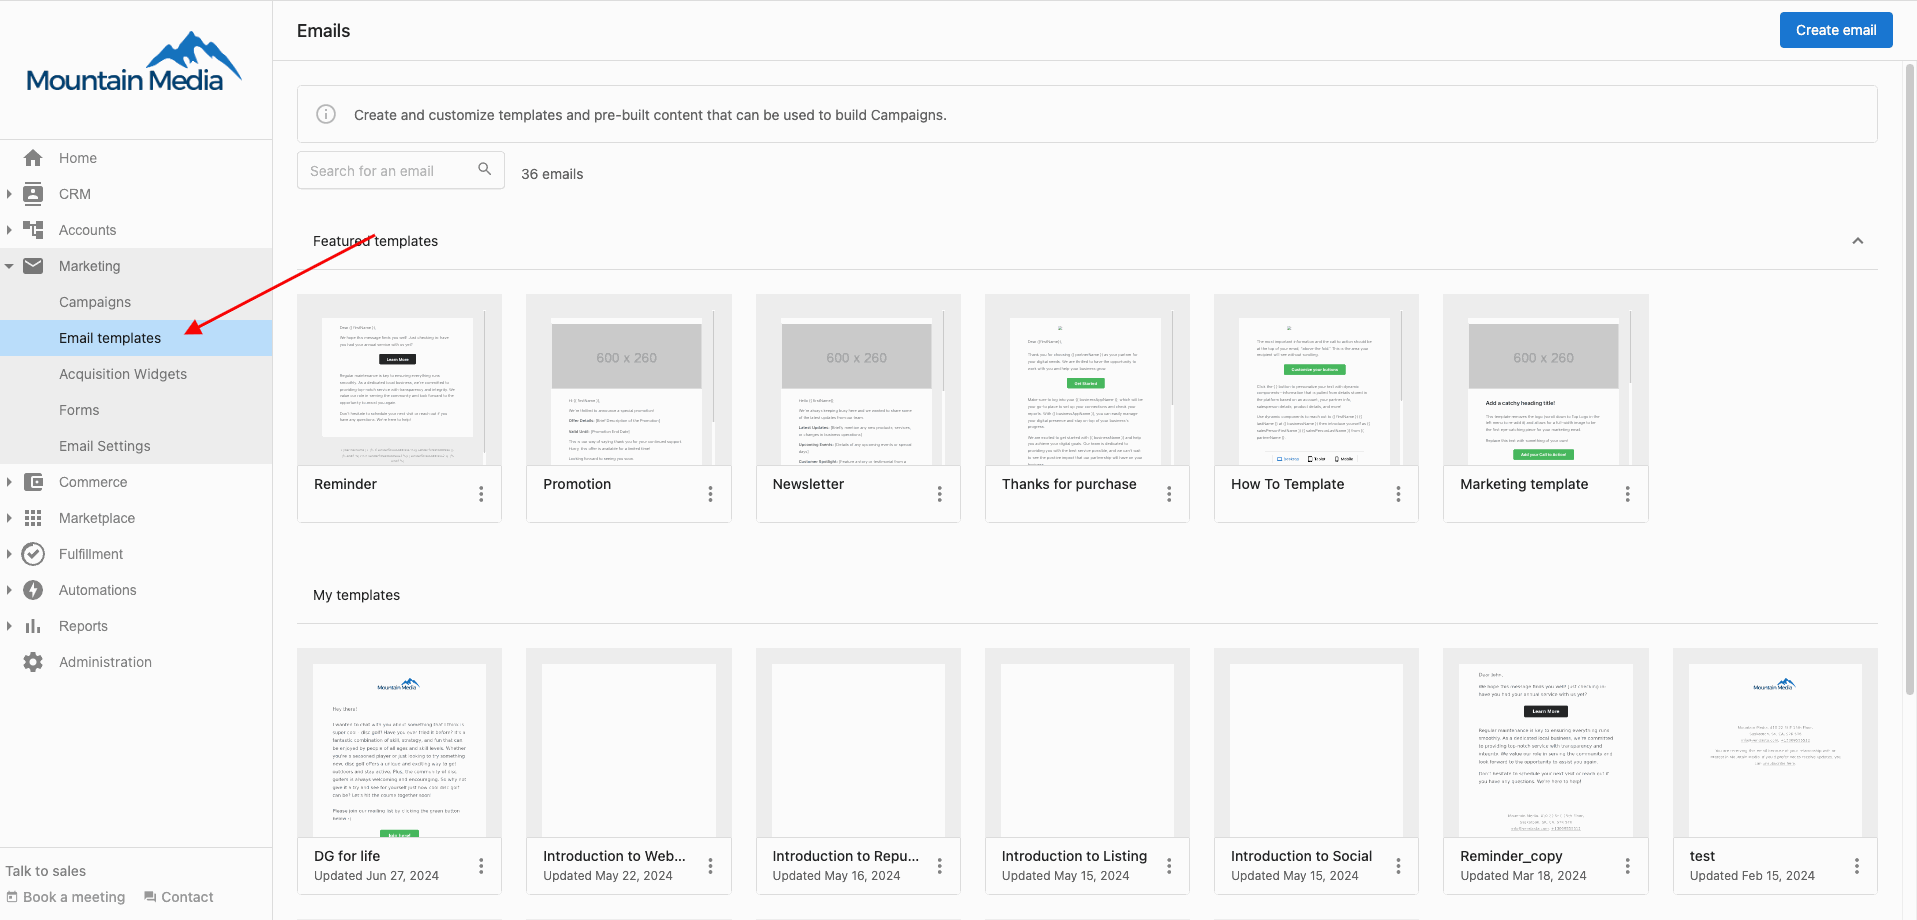Open options menu for Introduction to Repu template

(940, 866)
